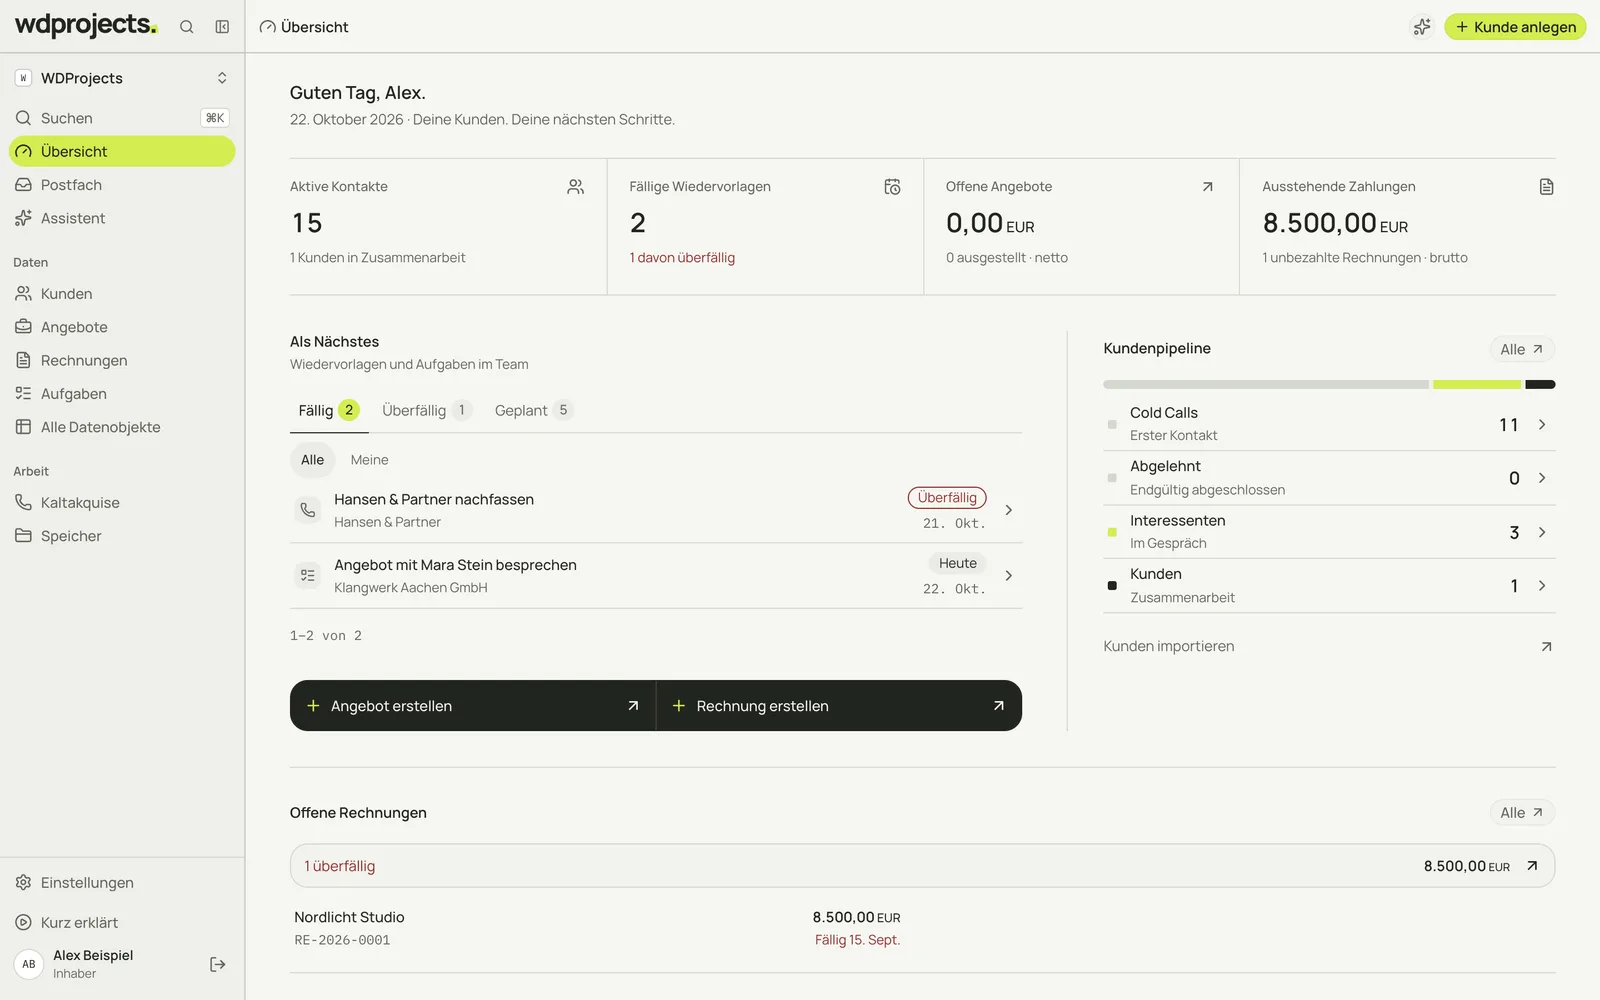Click the contacts icon on Aktive Kontakte card
The width and height of the screenshot is (1600, 1000).
click(575, 187)
